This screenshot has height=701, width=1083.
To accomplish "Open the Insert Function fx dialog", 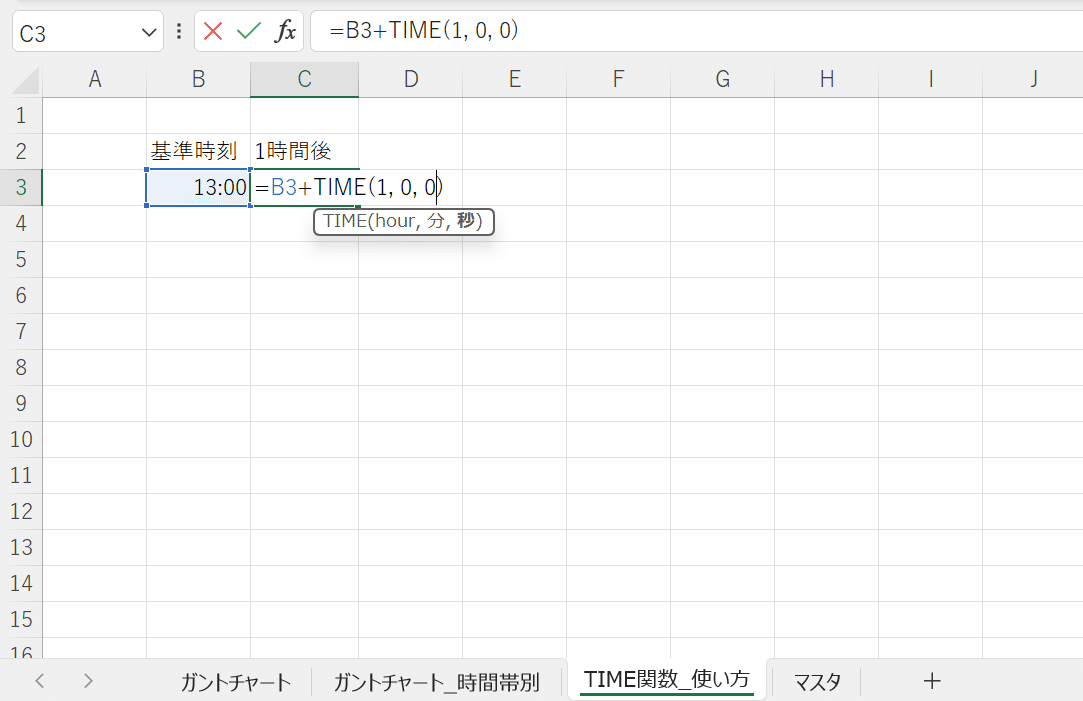I will [285, 31].
